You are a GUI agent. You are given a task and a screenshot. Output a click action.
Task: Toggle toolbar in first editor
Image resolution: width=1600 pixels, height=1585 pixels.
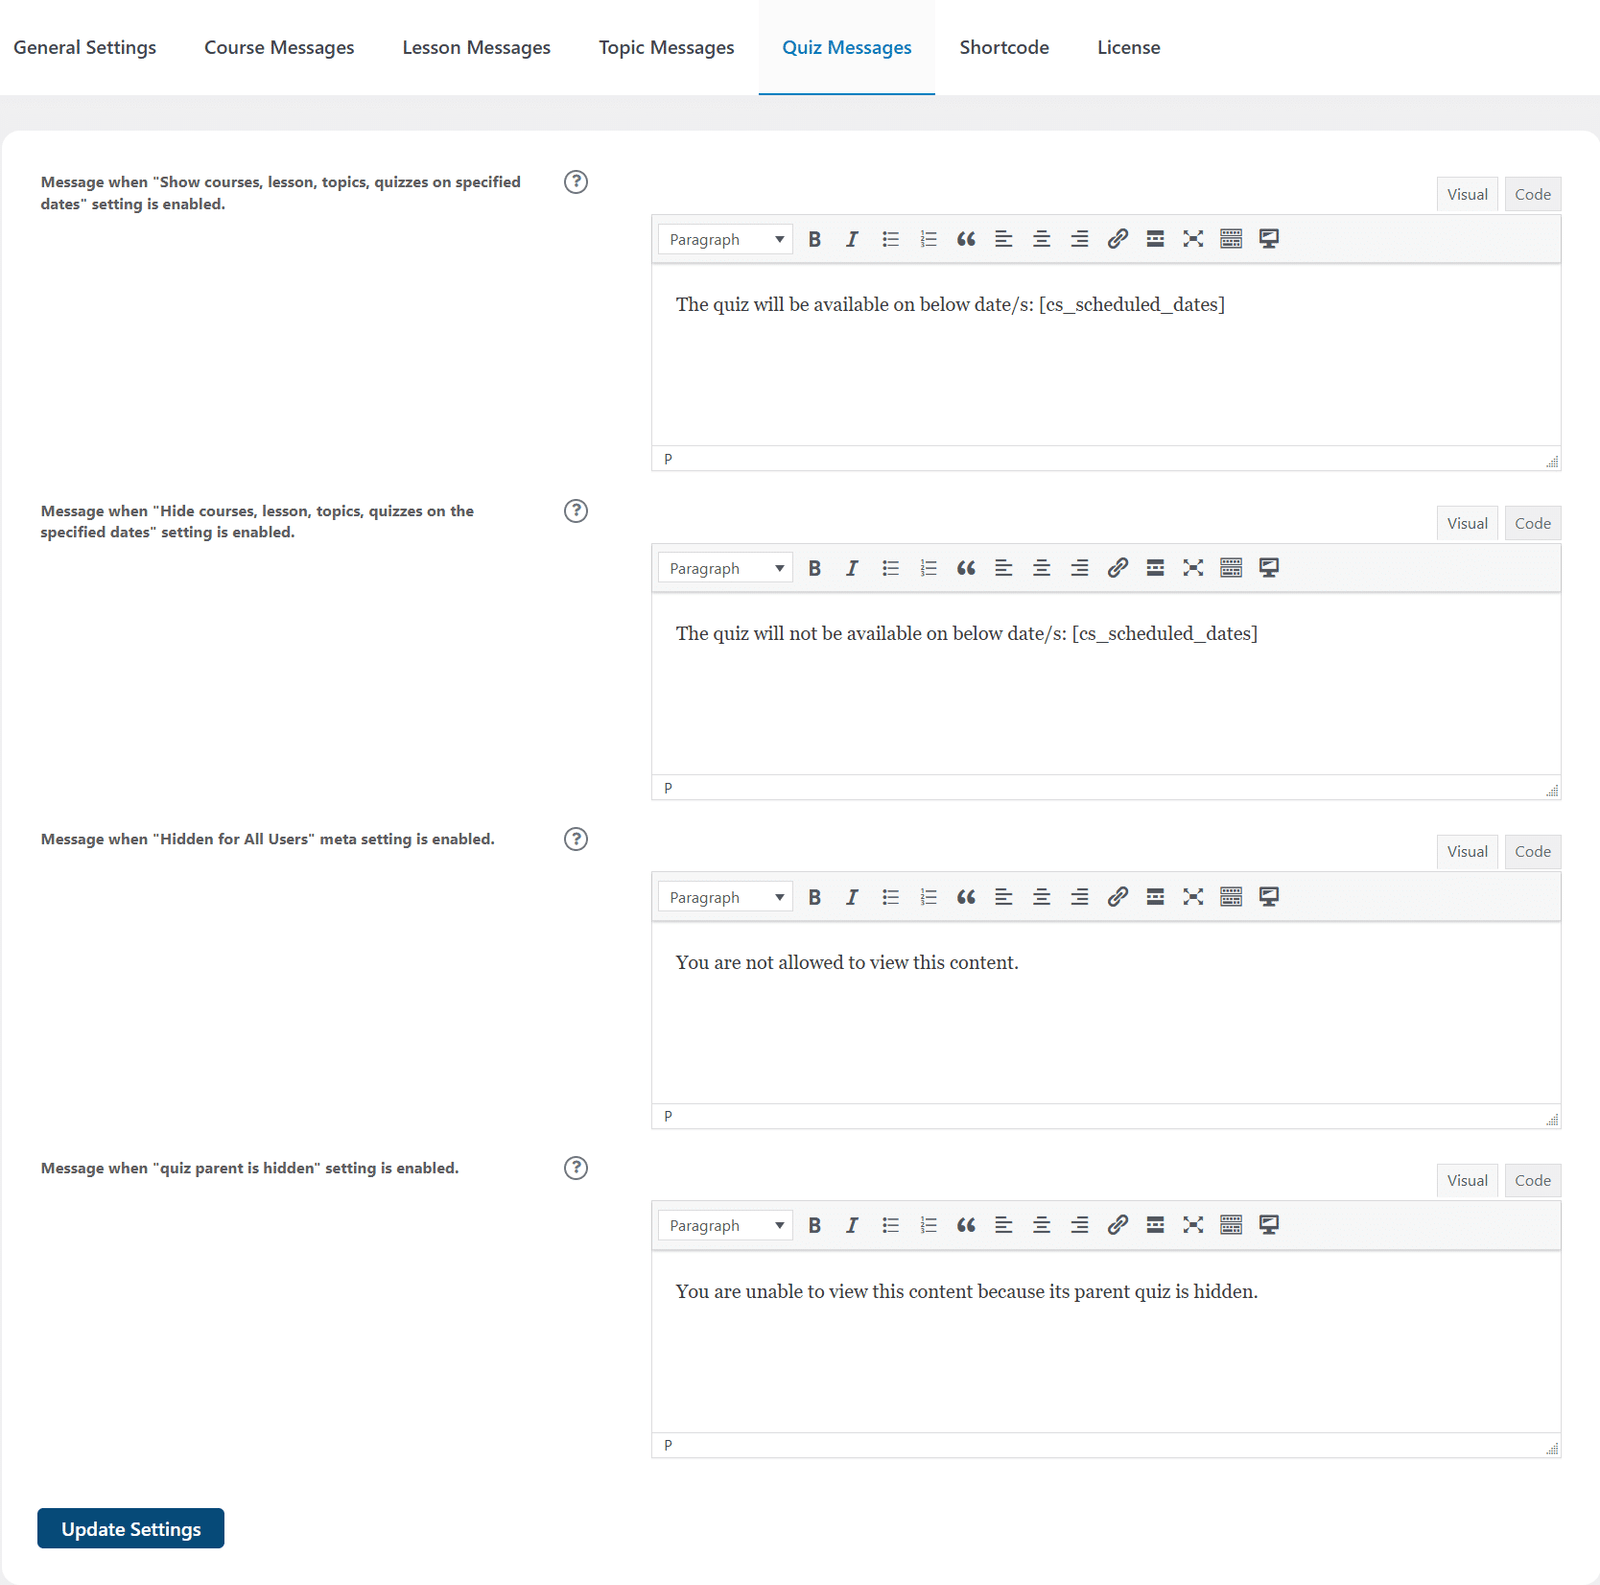tap(1231, 239)
